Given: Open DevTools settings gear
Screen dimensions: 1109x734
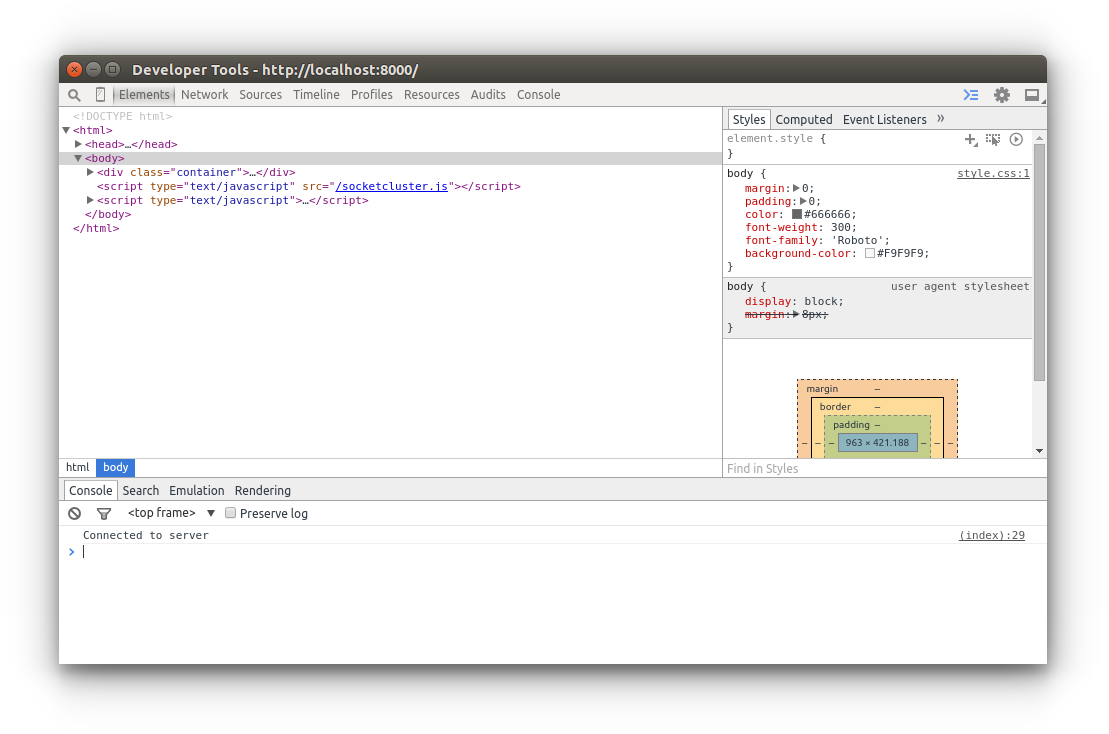Looking at the screenshot, I should click(x=1001, y=95).
